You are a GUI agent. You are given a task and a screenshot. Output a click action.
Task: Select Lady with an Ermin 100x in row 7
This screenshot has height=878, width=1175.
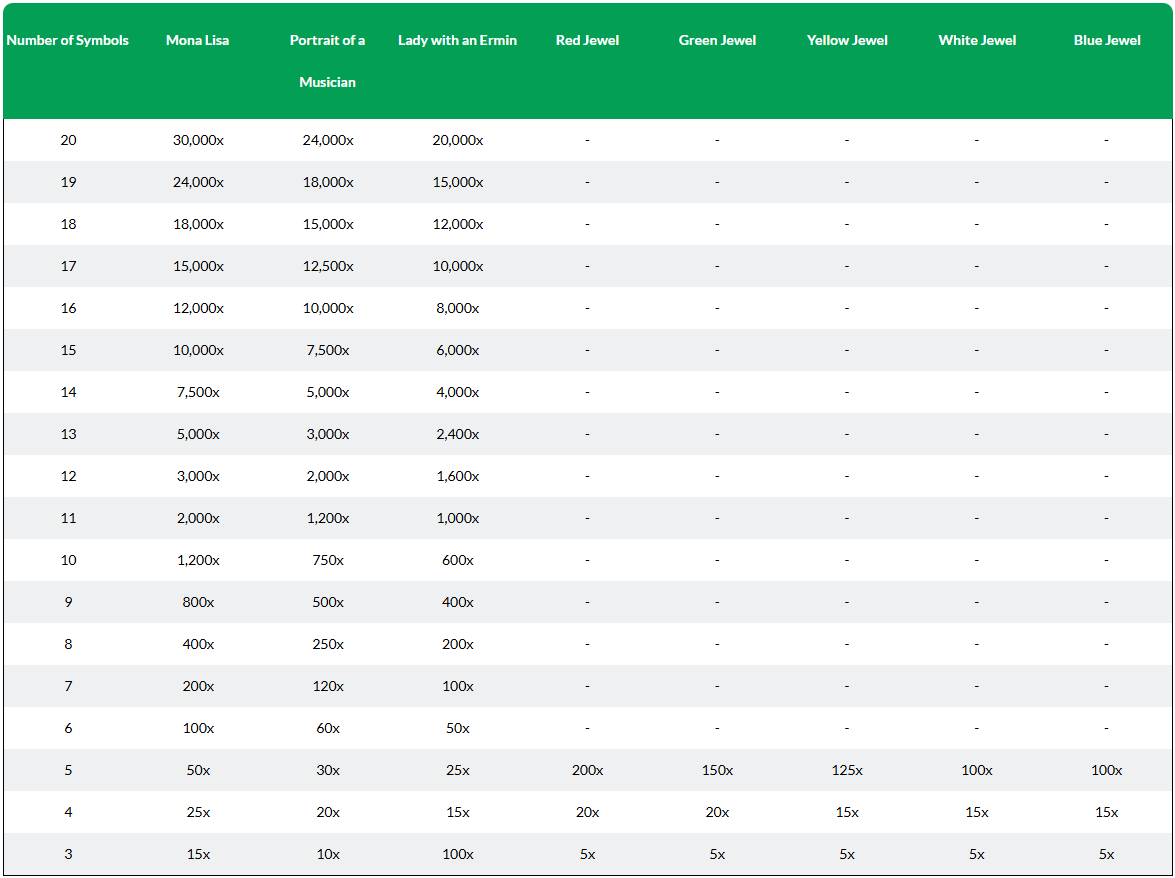(x=458, y=685)
